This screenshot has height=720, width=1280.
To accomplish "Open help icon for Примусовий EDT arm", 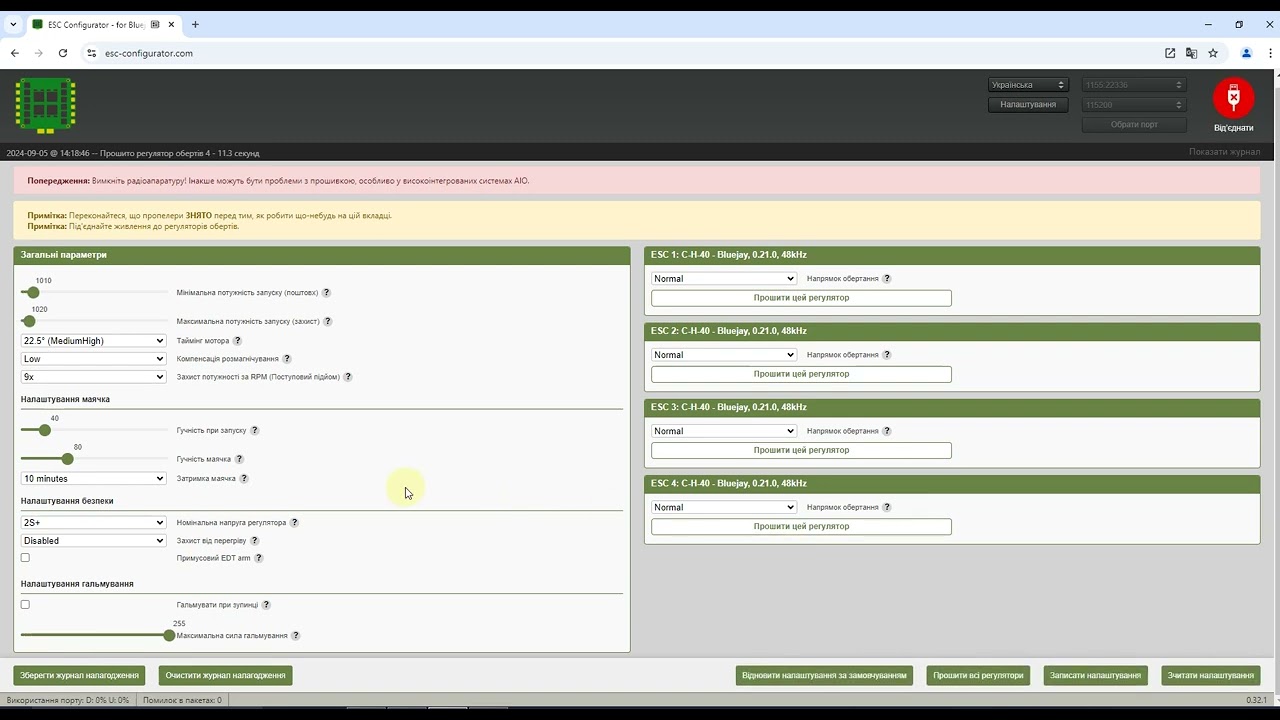I will pos(258,558).
